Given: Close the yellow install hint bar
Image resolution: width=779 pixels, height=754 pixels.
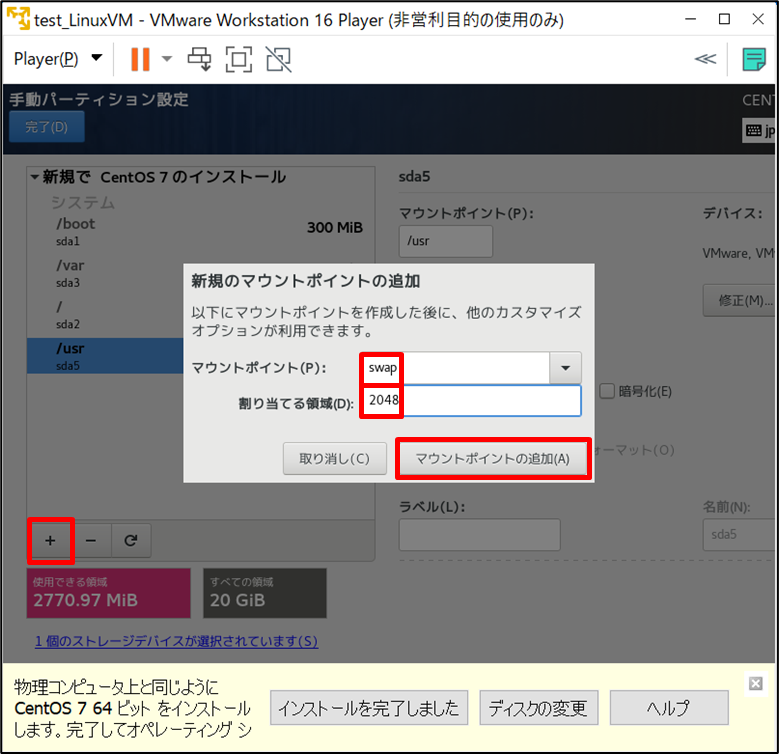Looking at the screenshot, I should click(756, 684).
